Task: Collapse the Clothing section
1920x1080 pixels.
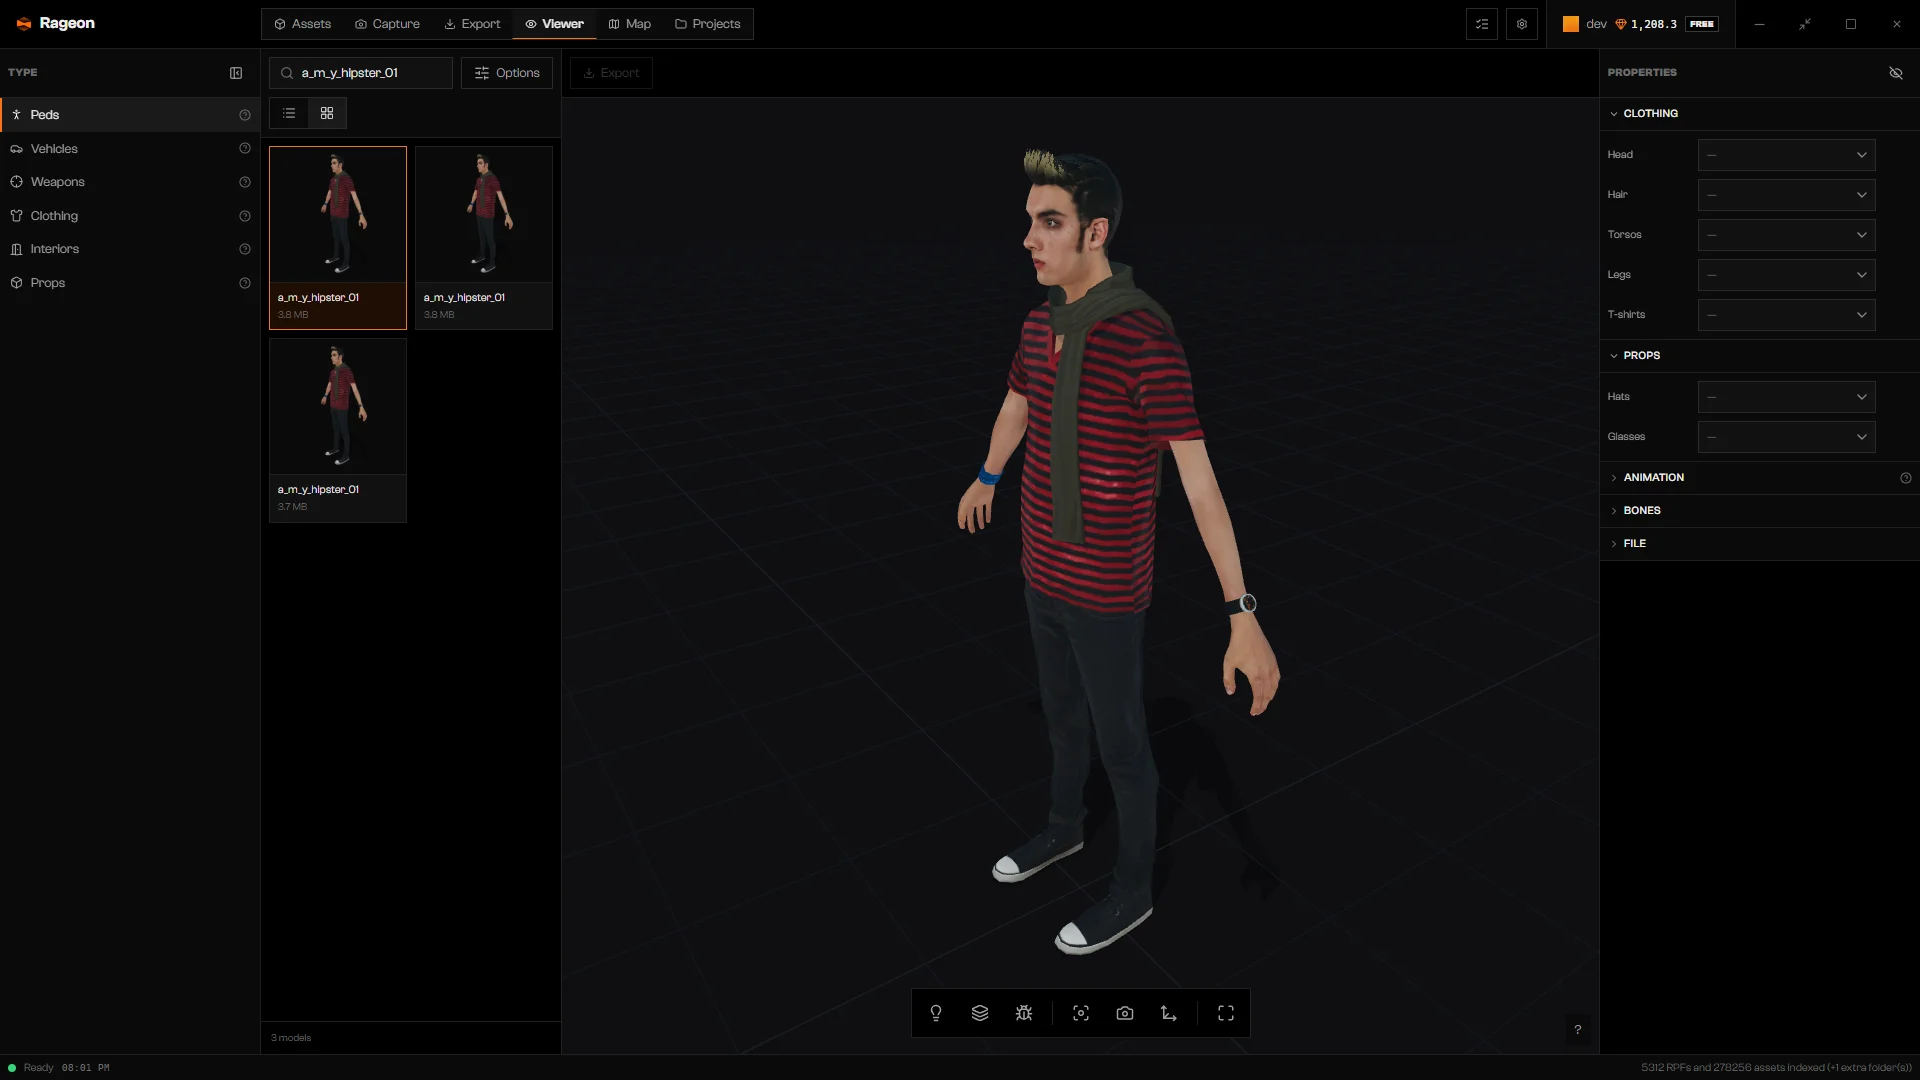Action: [x=1759, y=114]
